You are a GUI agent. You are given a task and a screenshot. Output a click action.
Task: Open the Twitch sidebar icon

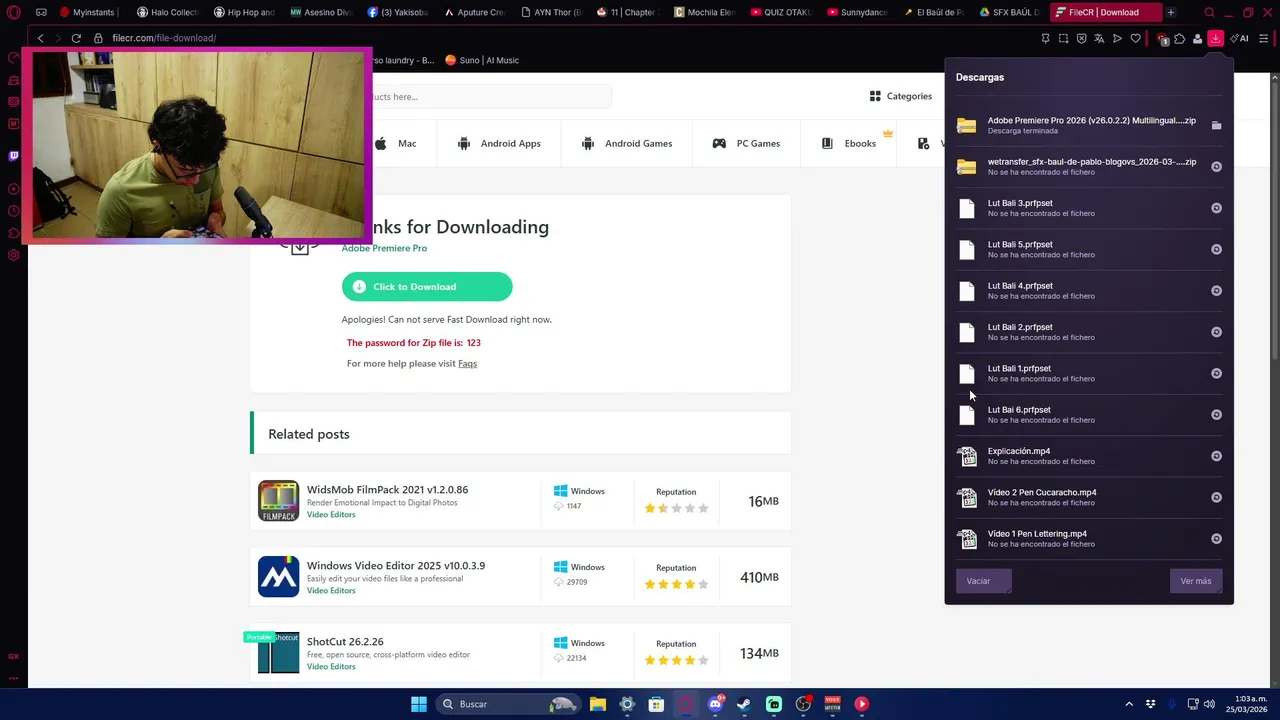coord(13,156)
